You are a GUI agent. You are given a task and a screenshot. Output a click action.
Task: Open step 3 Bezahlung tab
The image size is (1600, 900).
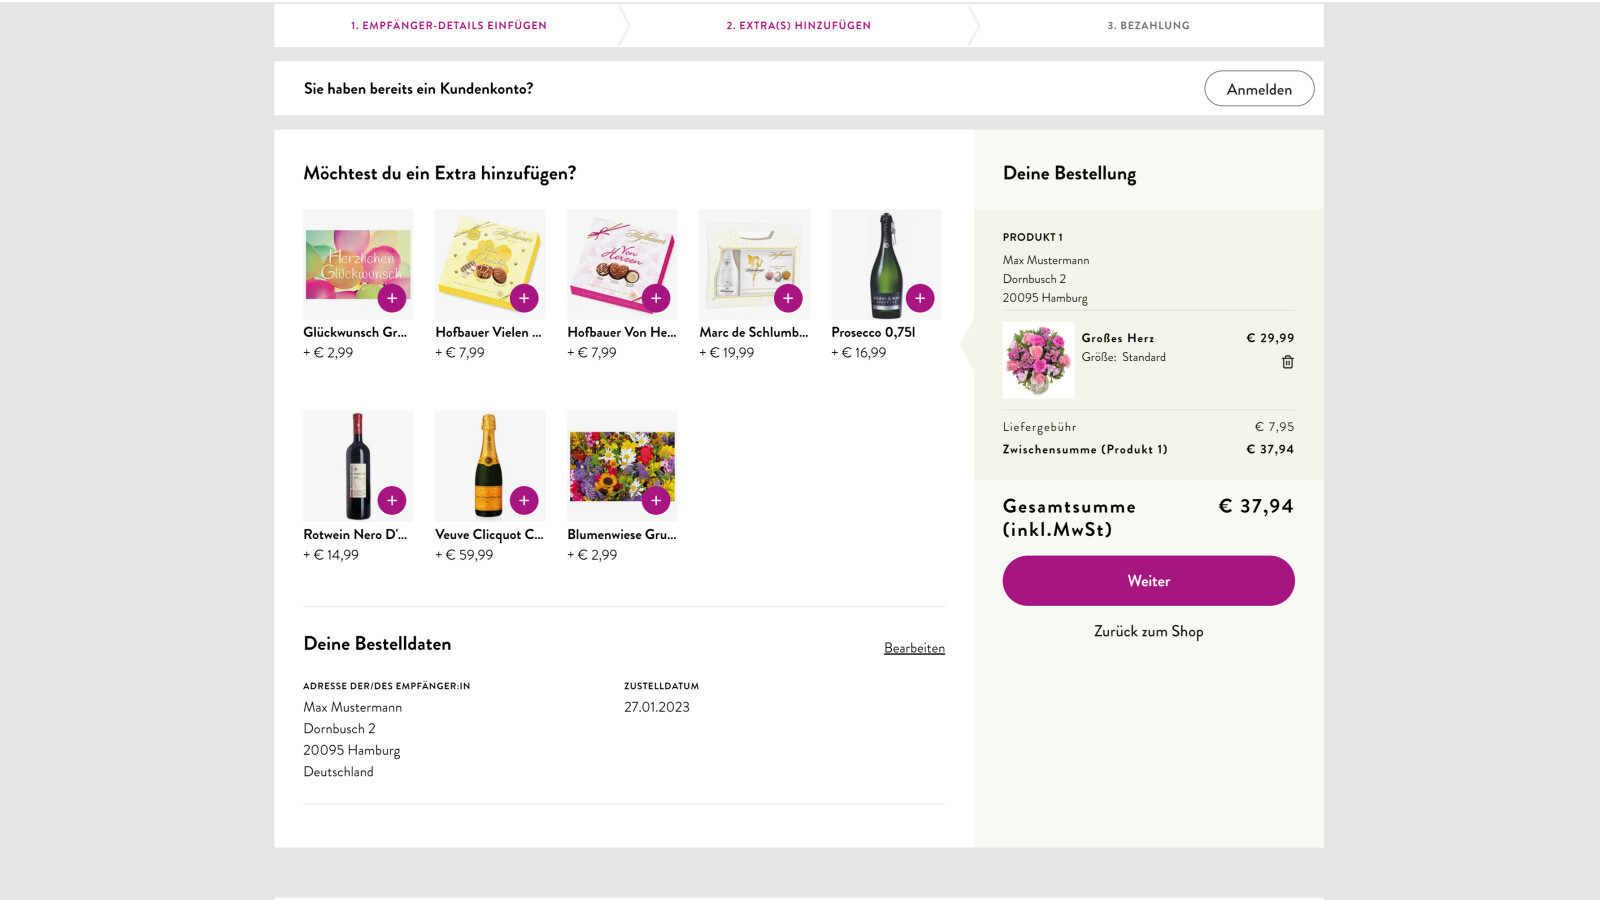[x=1148, y=26]
